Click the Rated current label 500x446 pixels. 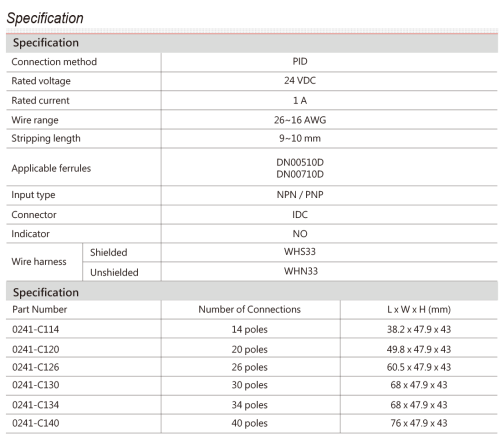[x=40, y=100]
